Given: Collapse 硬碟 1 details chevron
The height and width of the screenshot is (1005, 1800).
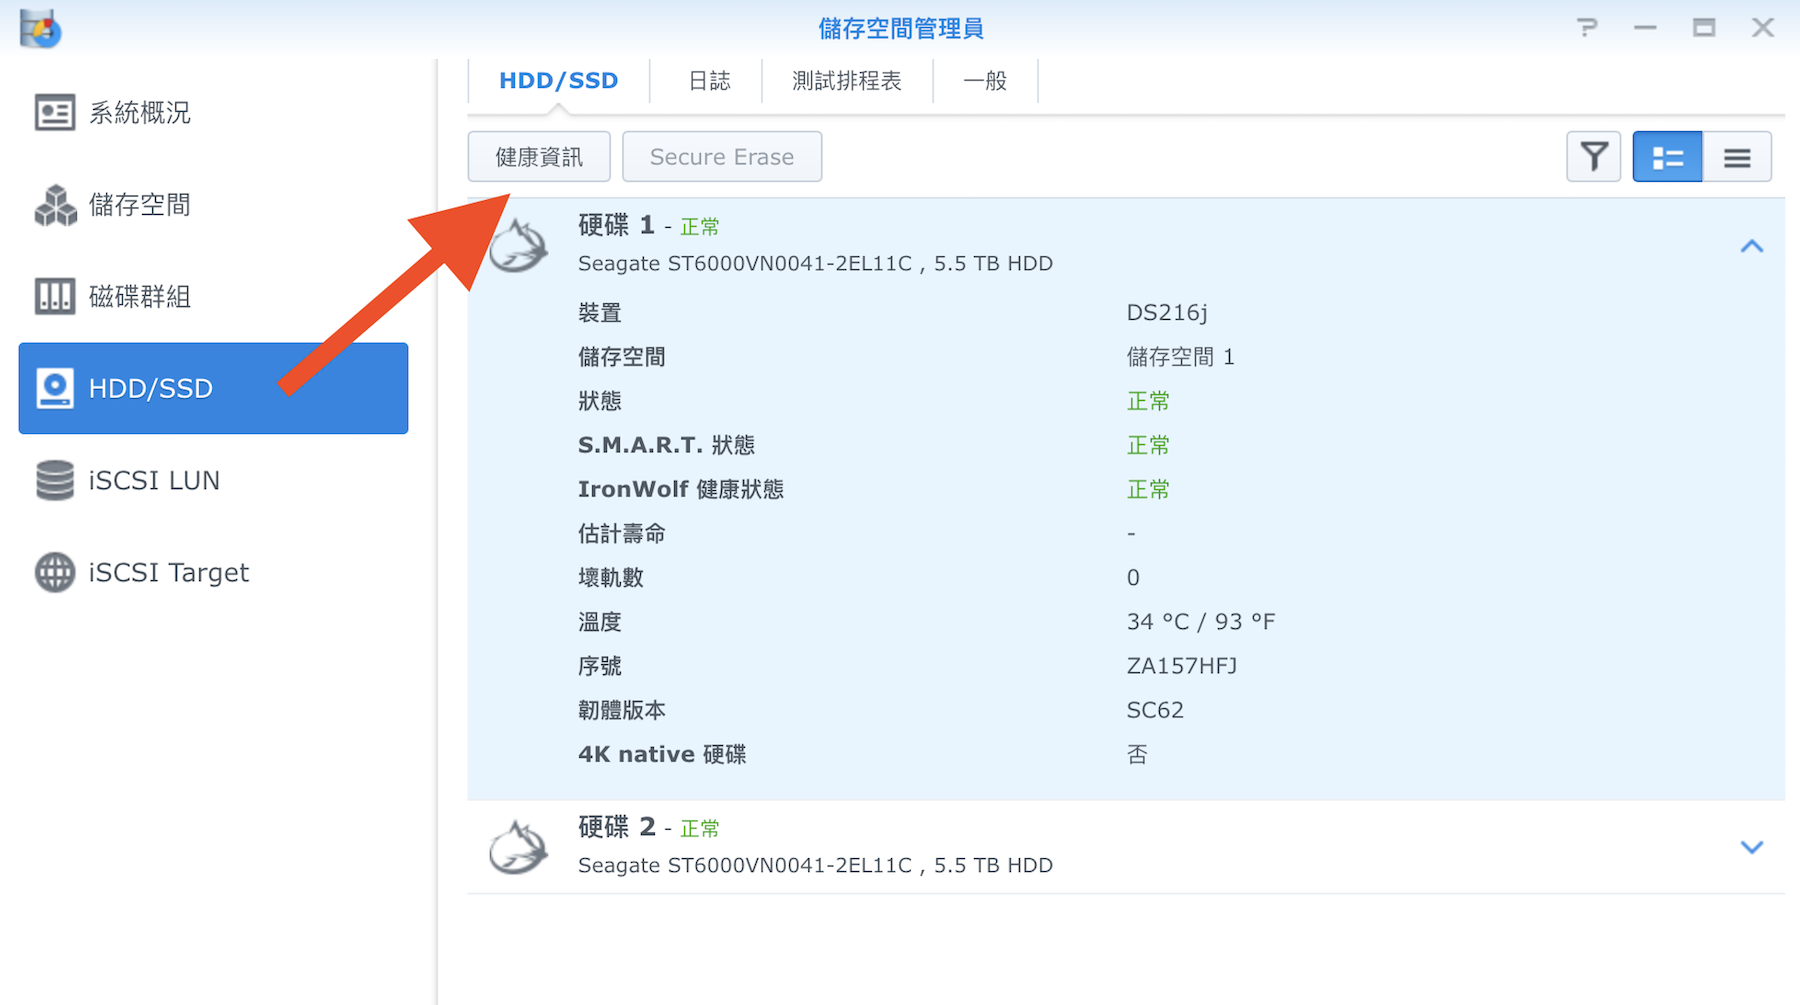Looking at the screenshot, I should (x=1751, y=246).
